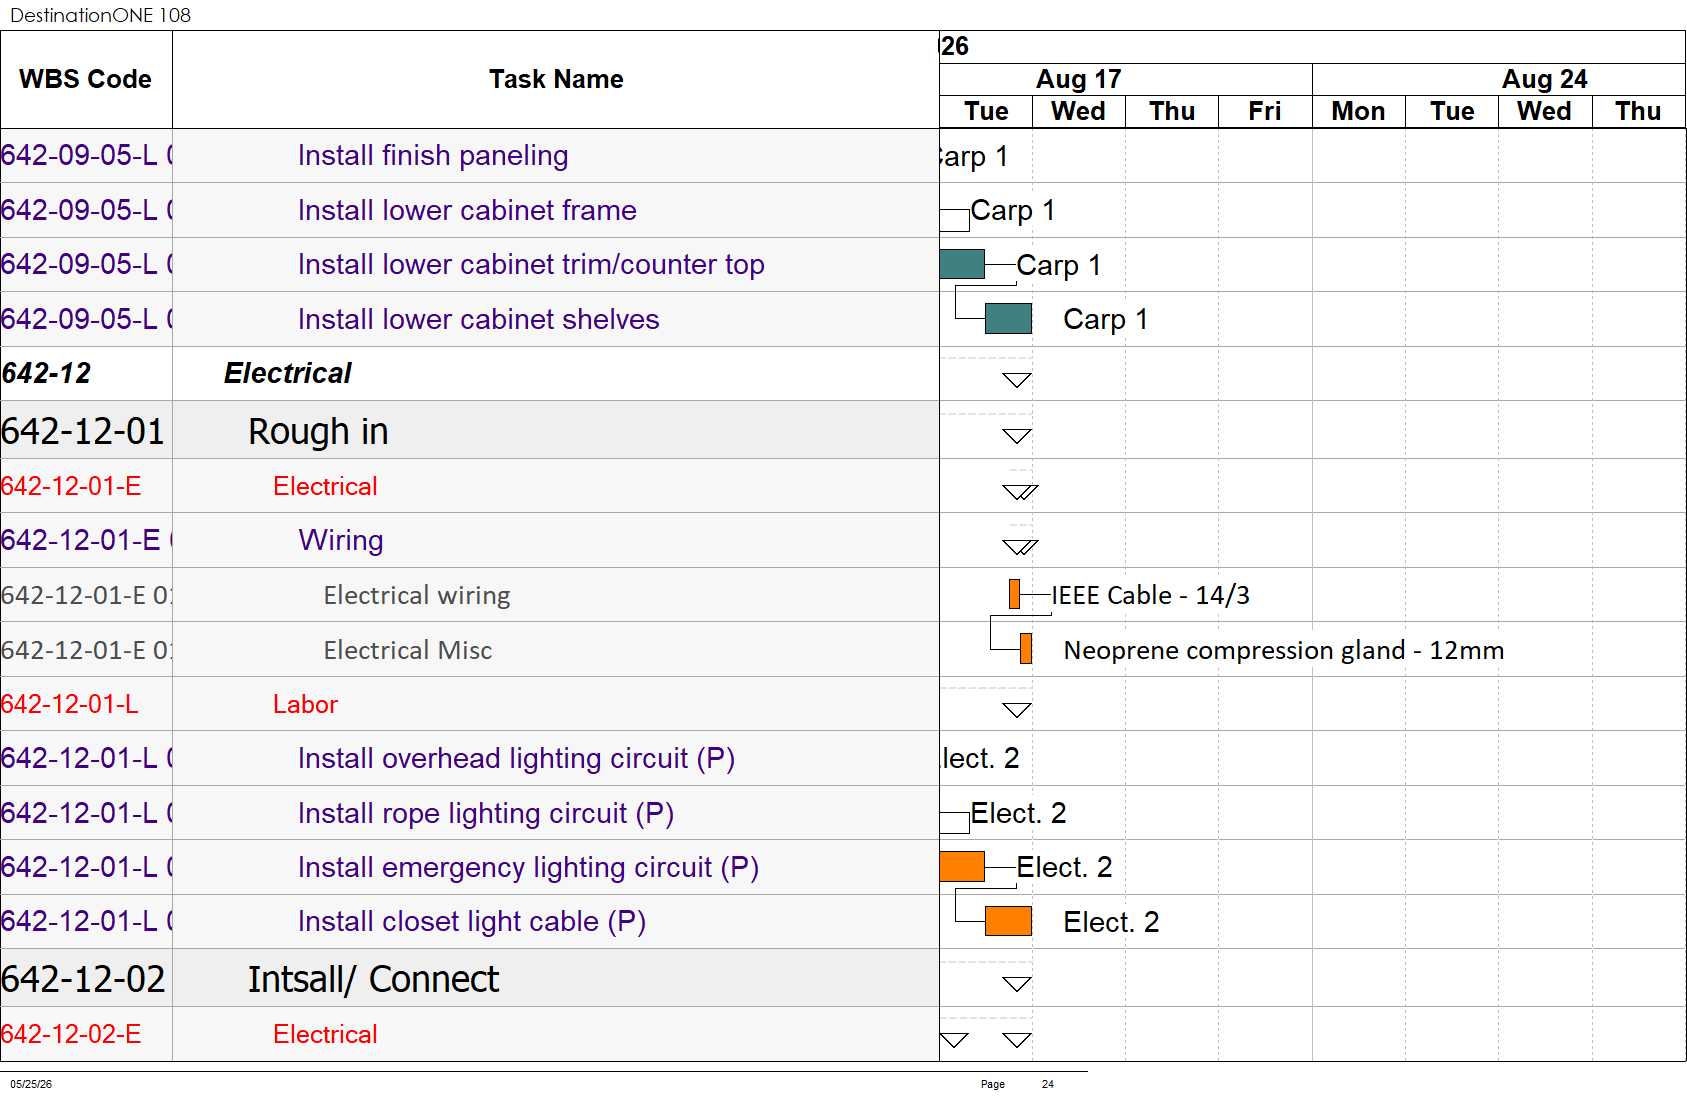The height and width of the screenshot is (1097, 1687).
Task: Click the orange emergency lighting circuit bar
Action: pos(962,867)
